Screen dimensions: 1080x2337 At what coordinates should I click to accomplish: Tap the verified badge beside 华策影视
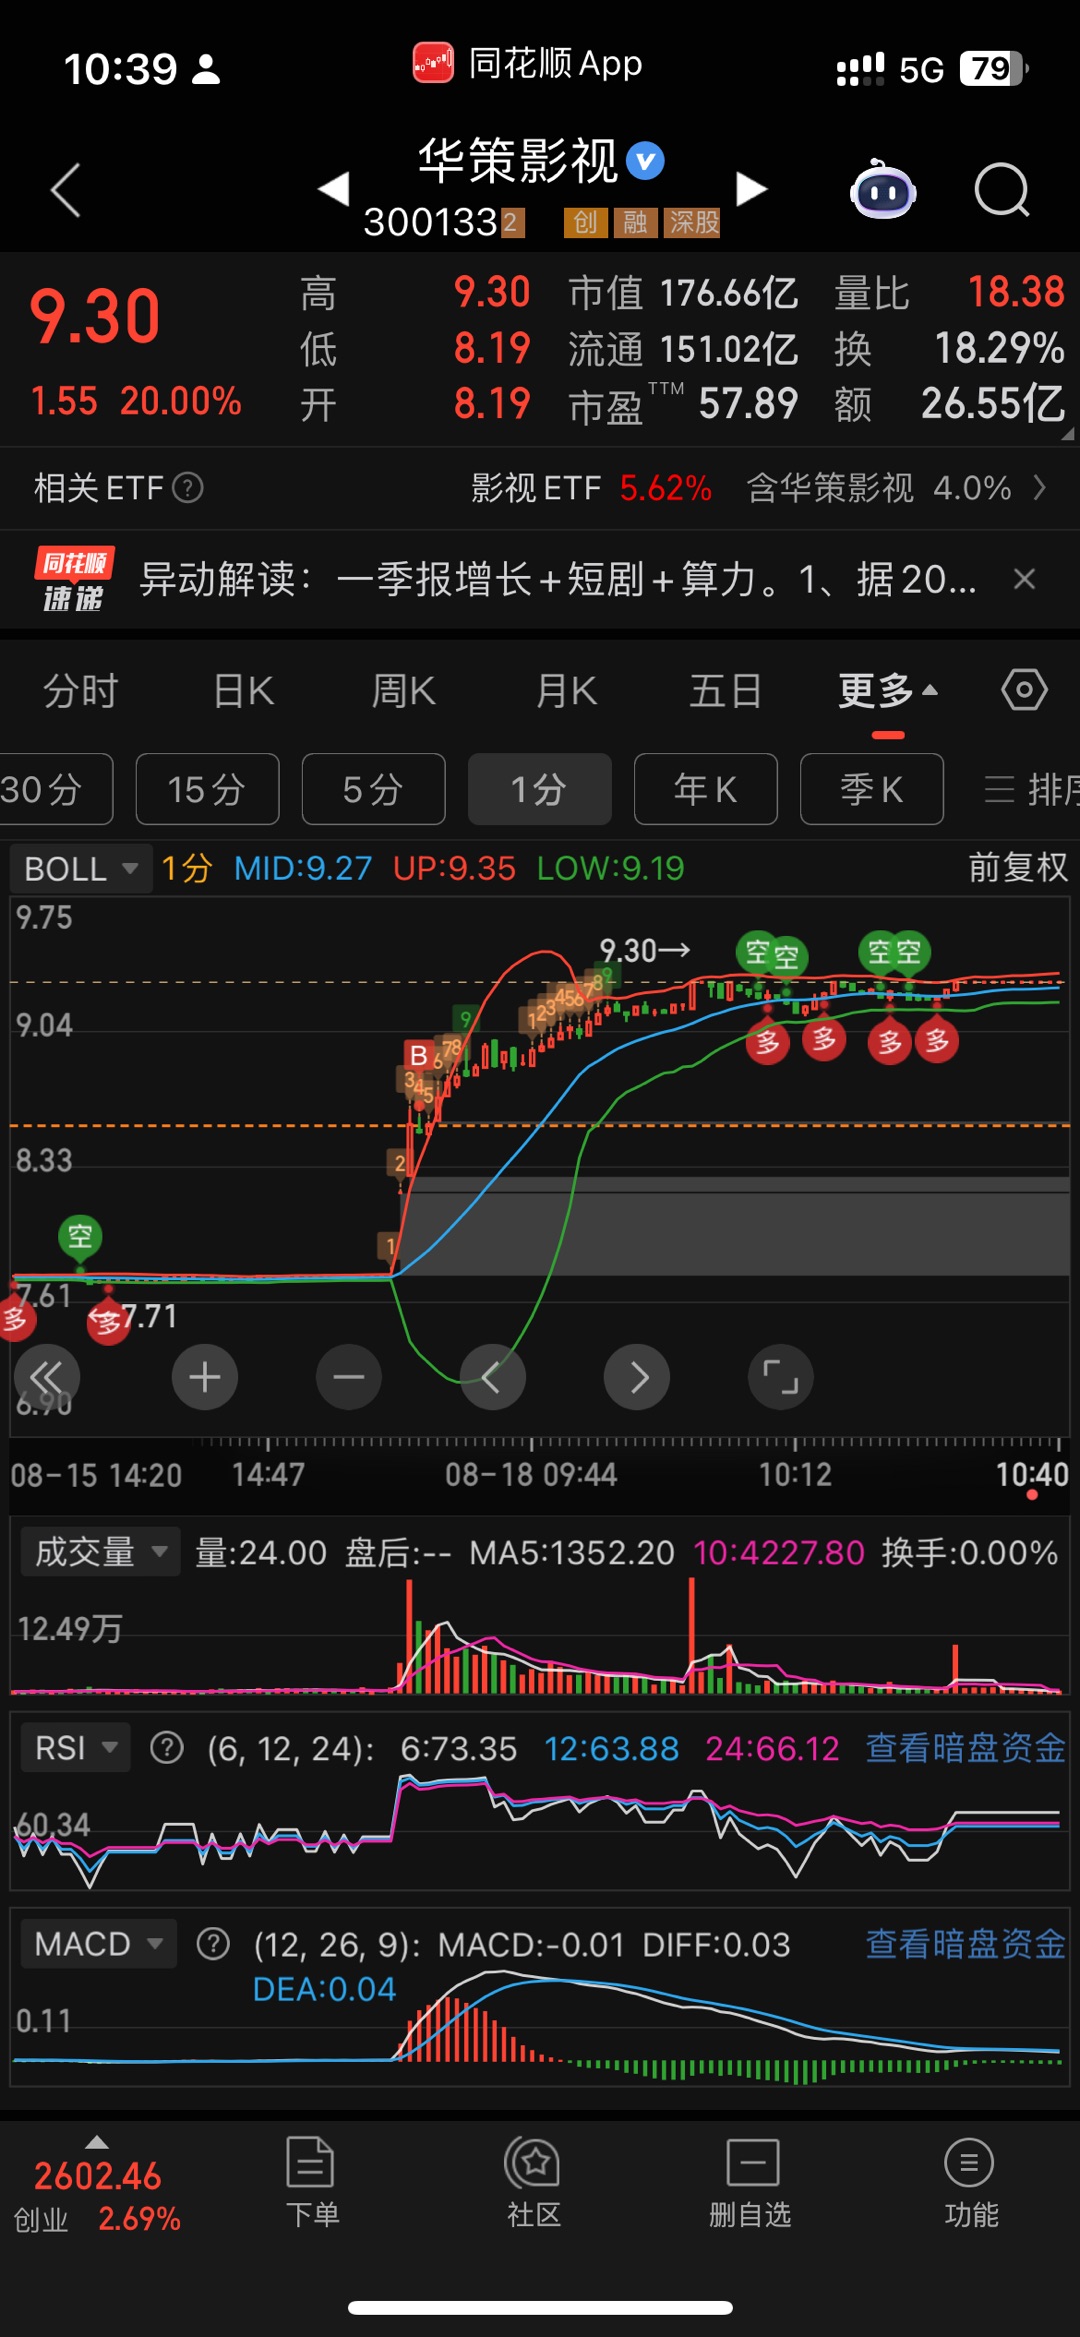[x=646, y=161]
